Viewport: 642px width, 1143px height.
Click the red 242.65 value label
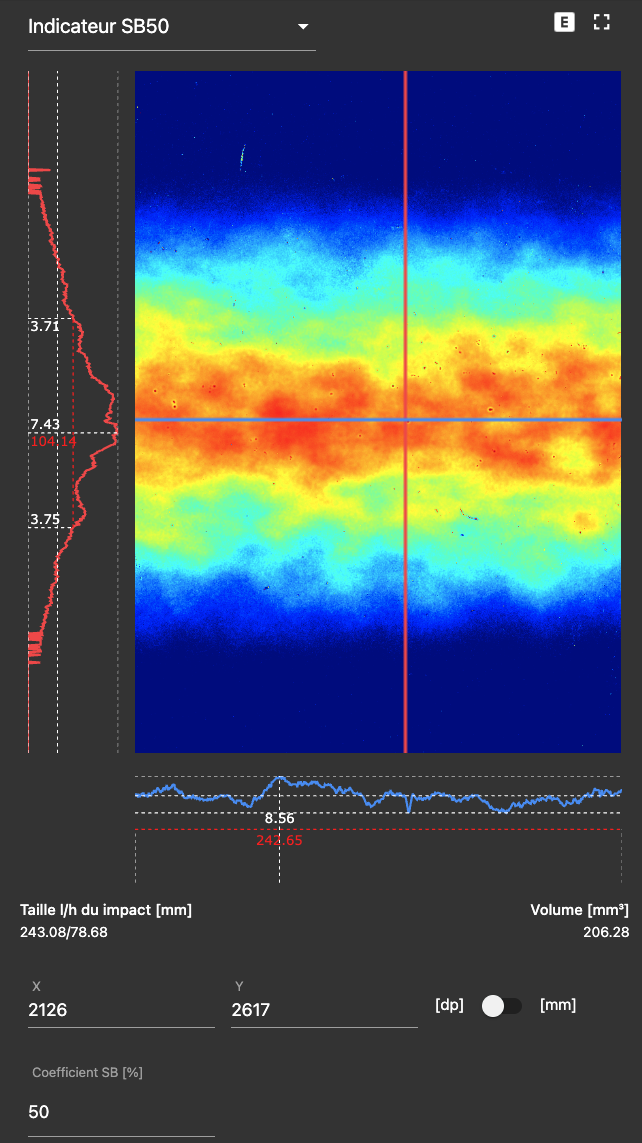(279, 840)
